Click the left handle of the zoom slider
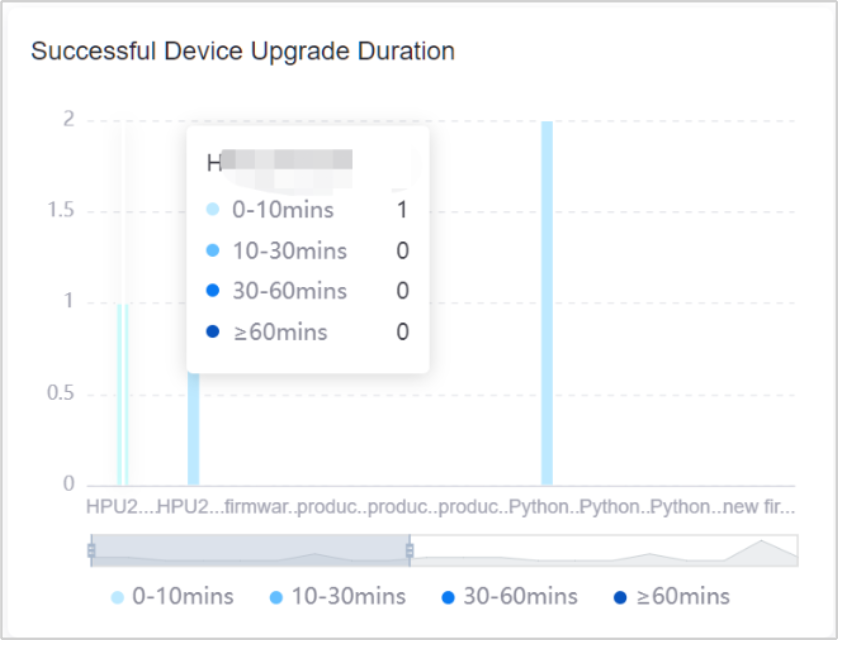Image resolution: width=842 pixels, height=645 pixels. 91,550
